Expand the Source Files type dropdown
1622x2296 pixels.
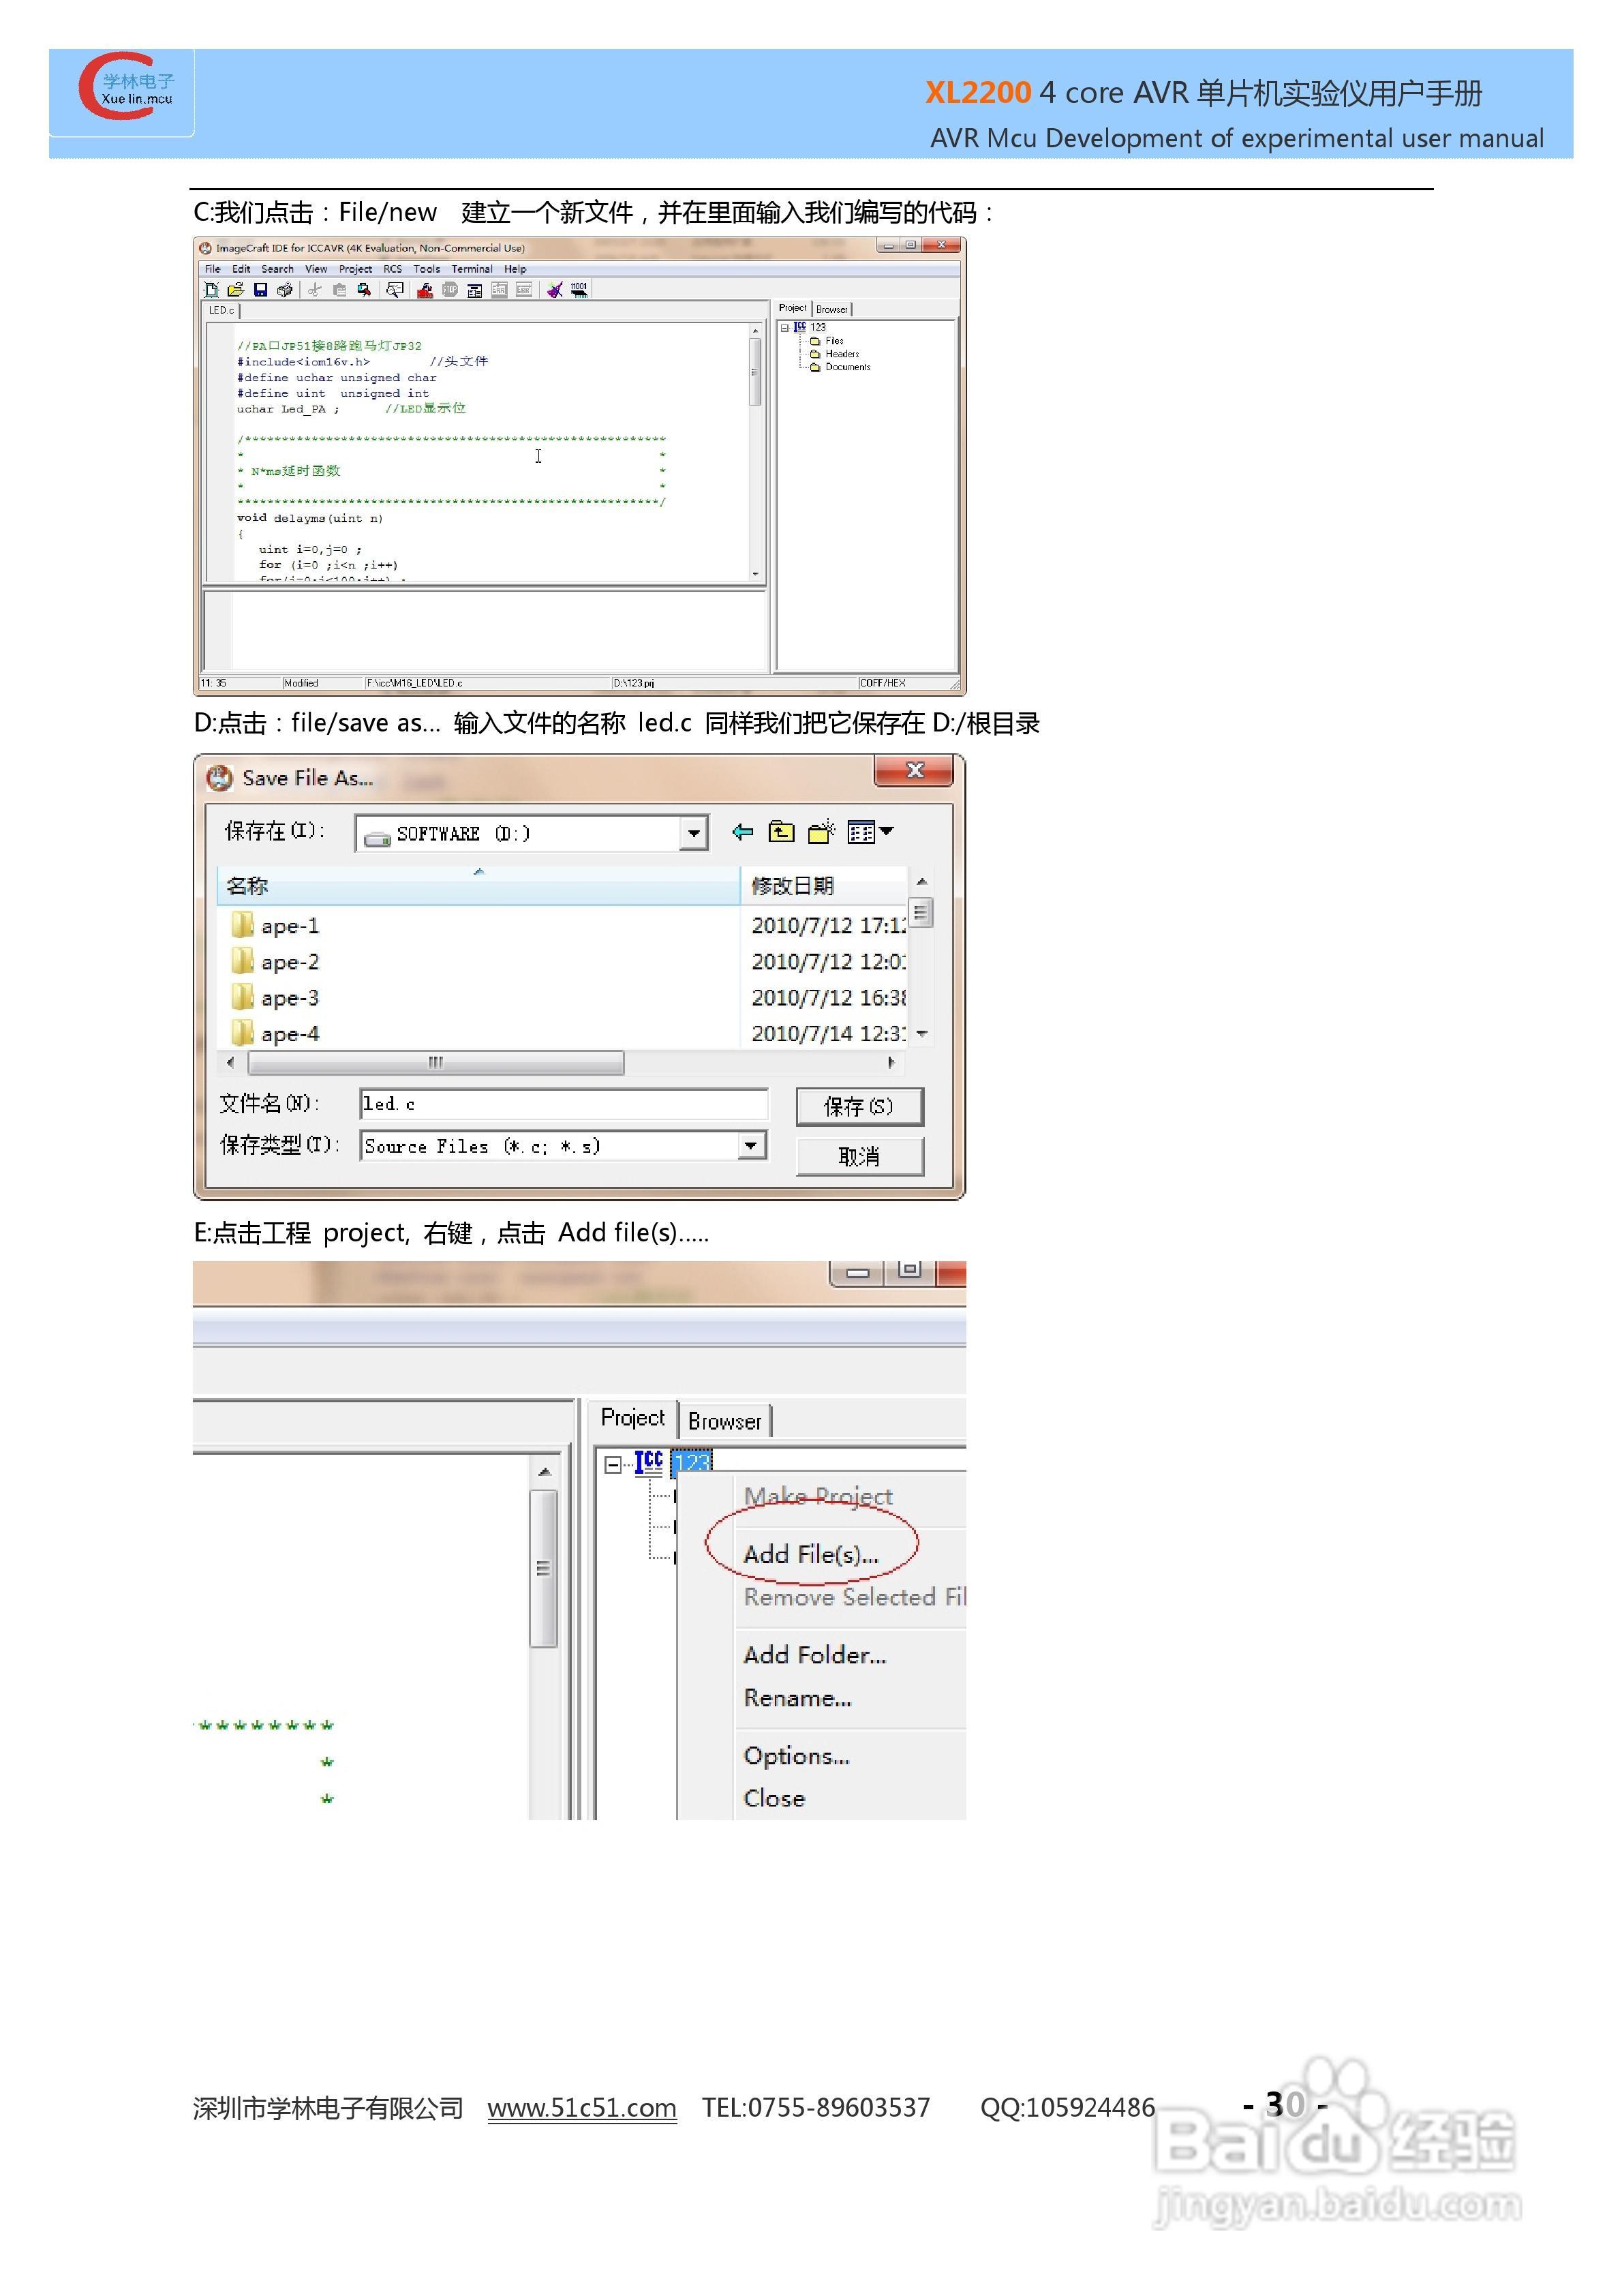pos(751,1146)
